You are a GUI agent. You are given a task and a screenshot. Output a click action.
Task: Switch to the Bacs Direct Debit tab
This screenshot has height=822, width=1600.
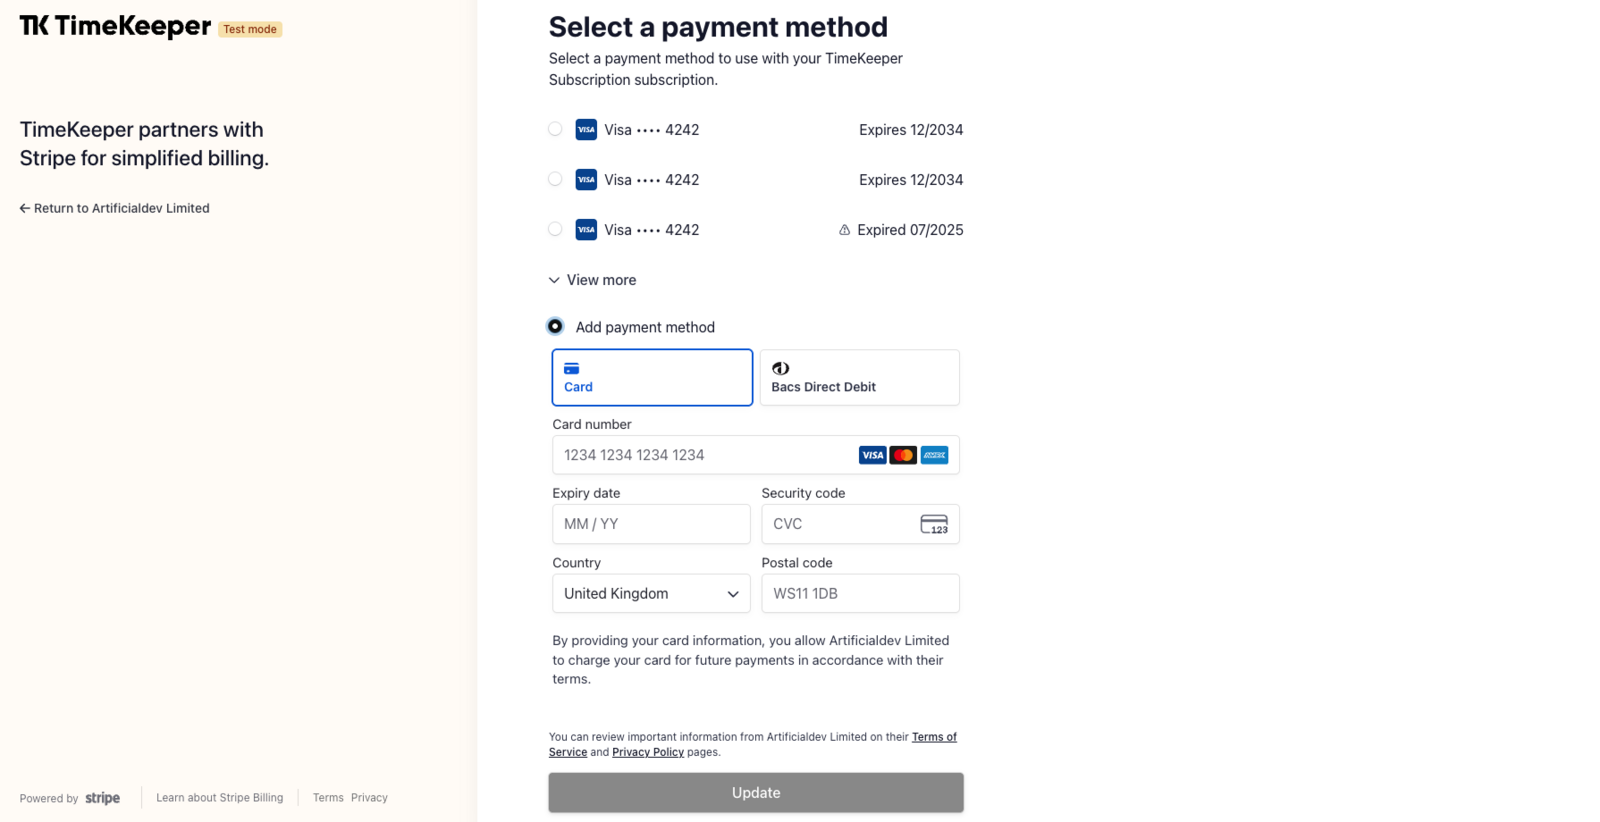coord(860,377)
